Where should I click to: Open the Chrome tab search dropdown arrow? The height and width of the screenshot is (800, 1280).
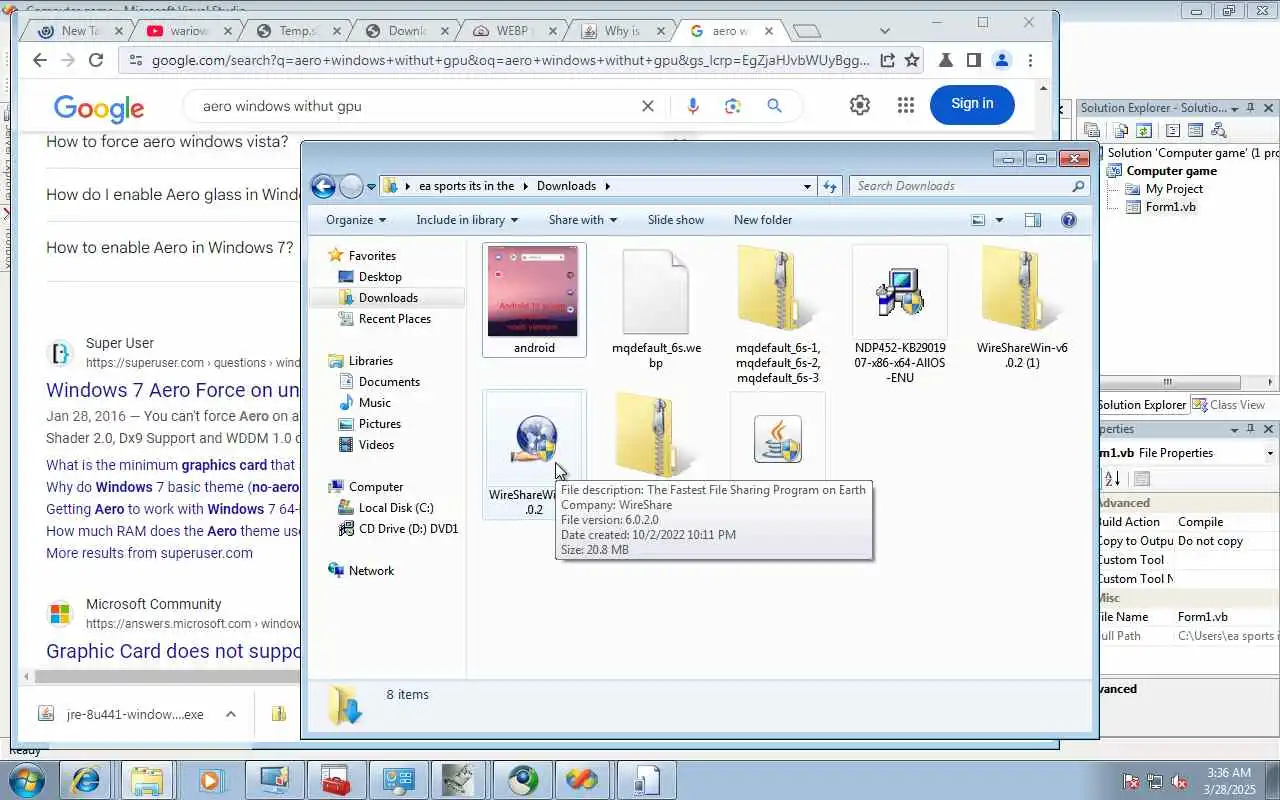(x=884, y=31)
